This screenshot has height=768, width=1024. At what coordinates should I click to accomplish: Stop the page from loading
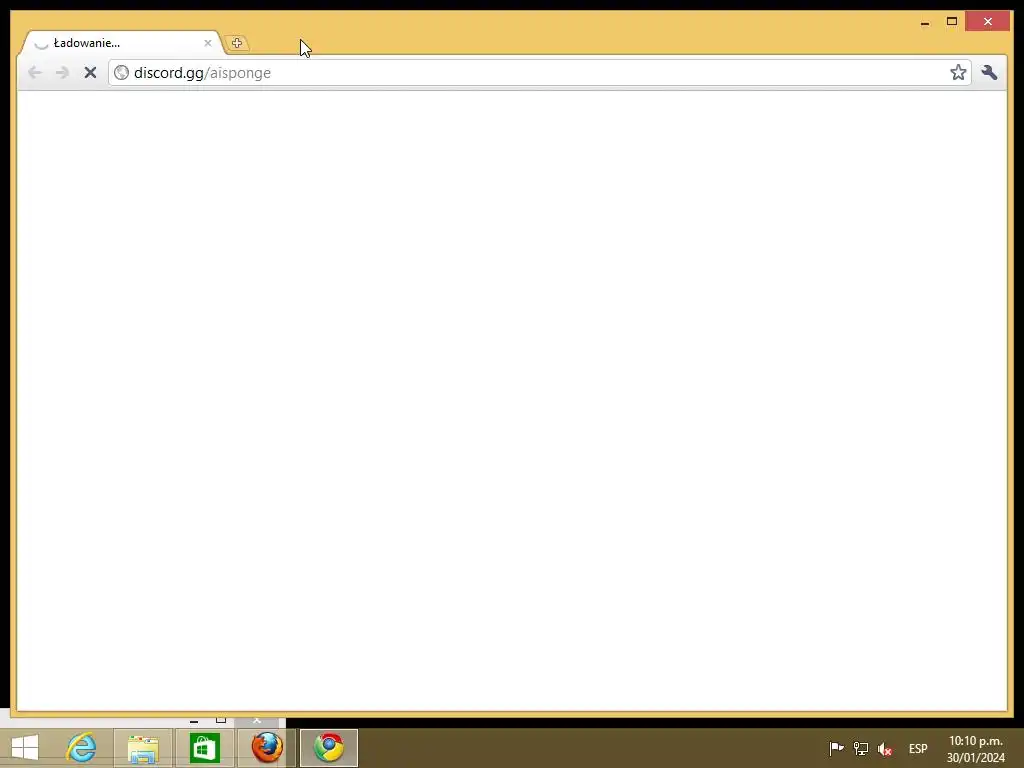90,72
